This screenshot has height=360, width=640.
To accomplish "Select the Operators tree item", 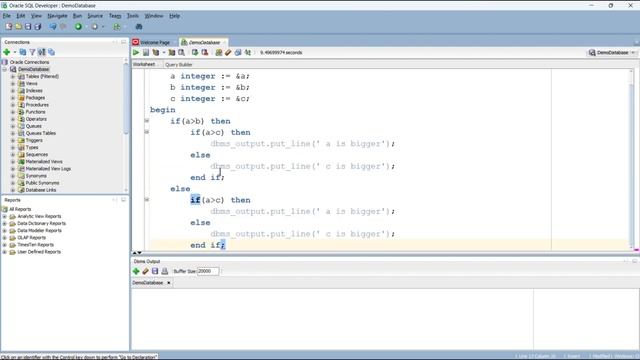I will point(36,119).
